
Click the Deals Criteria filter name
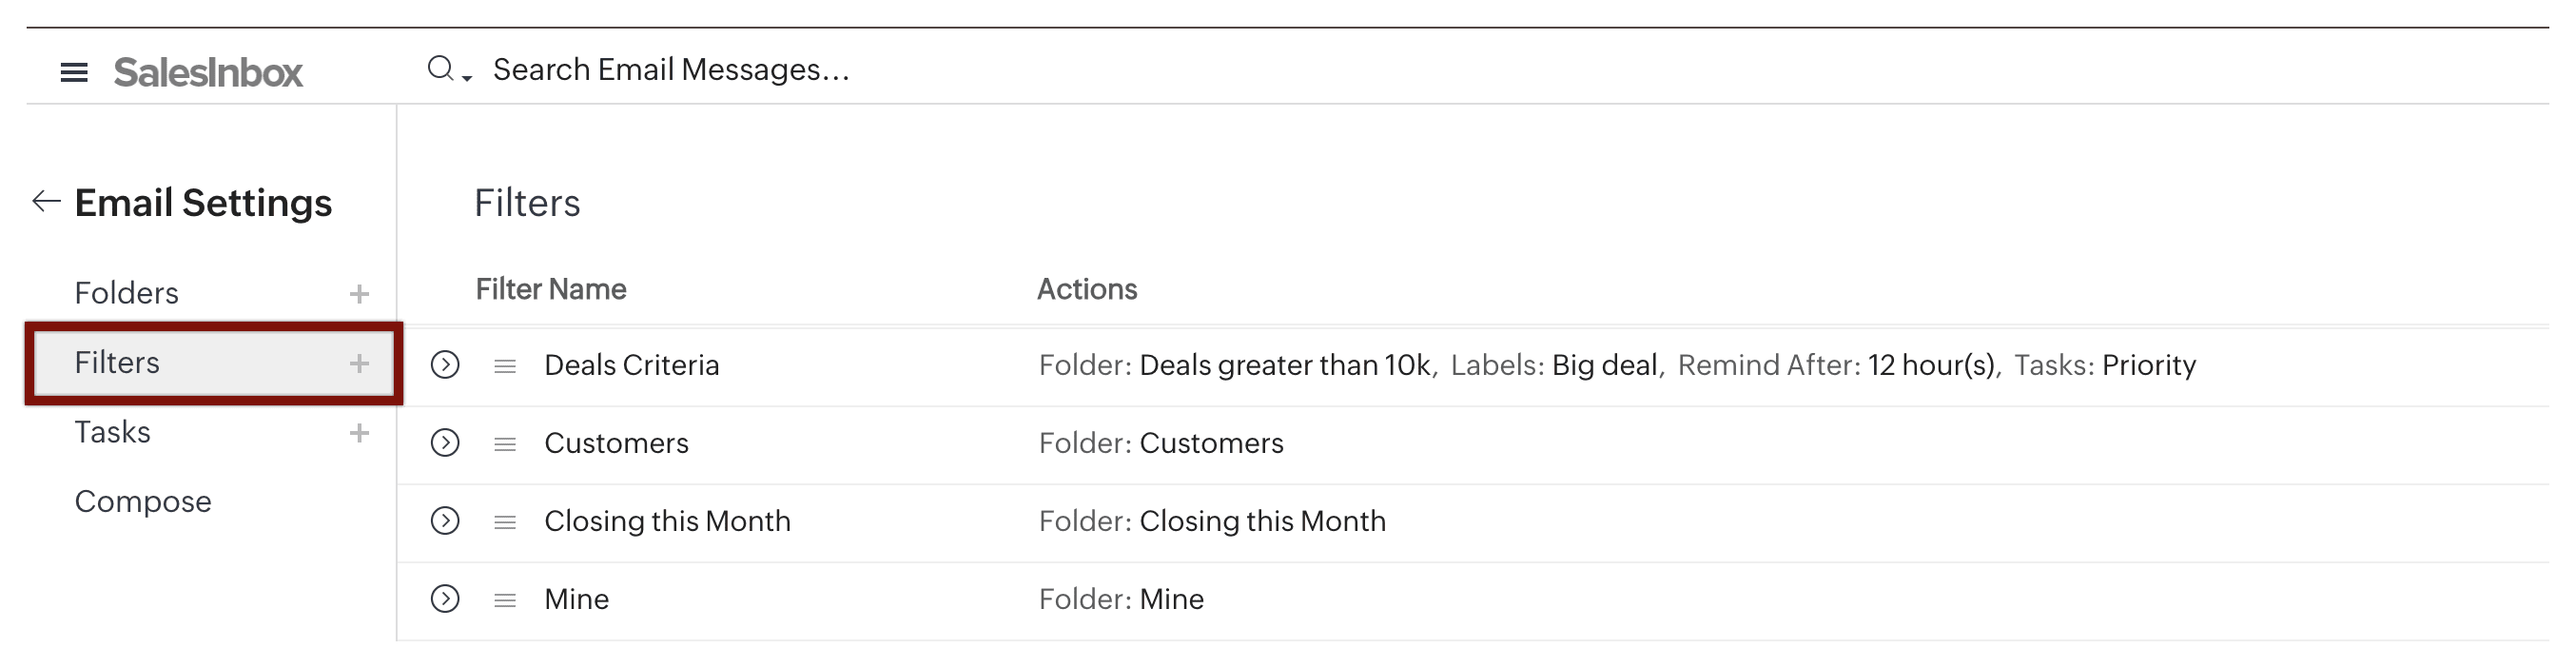coord(631,365)
